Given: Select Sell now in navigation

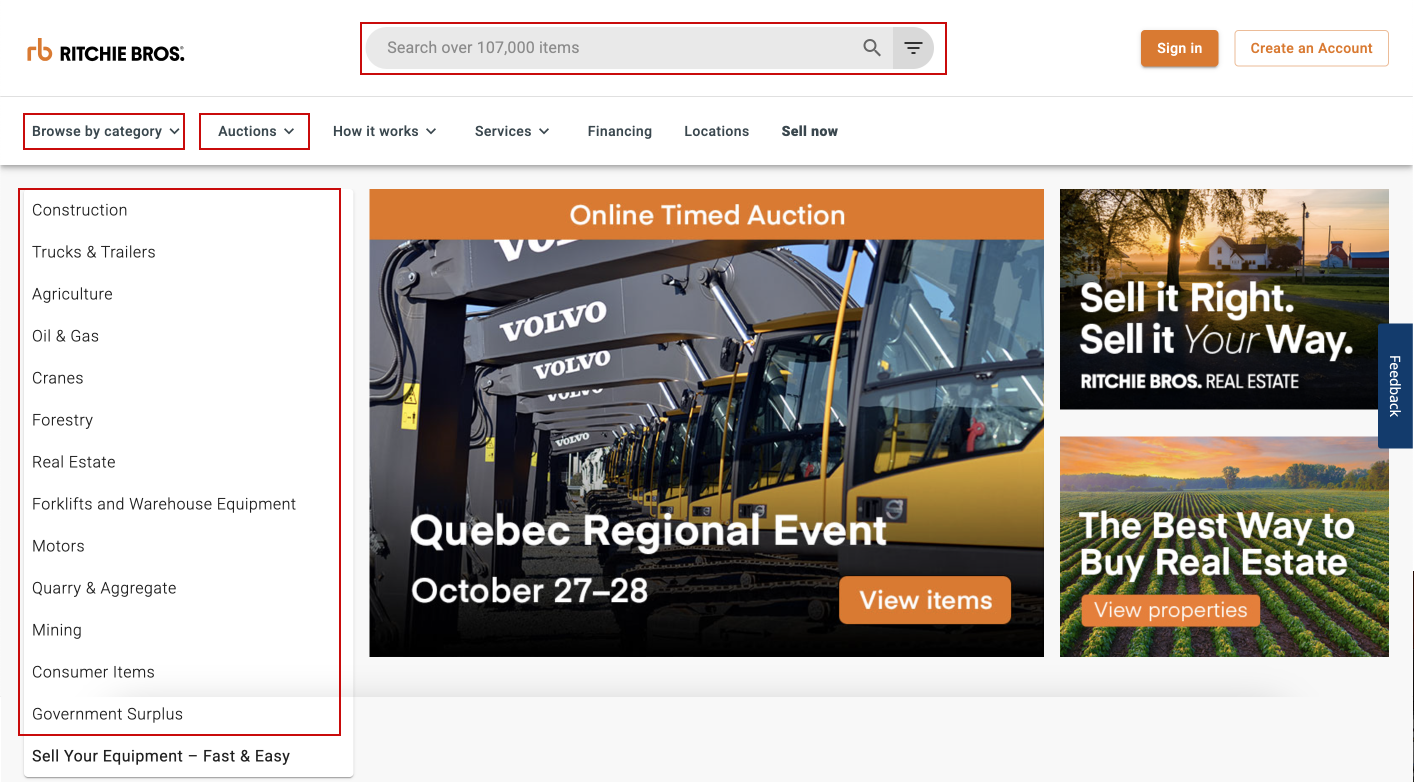Looking at the screenshot, I should pos(810,131).
